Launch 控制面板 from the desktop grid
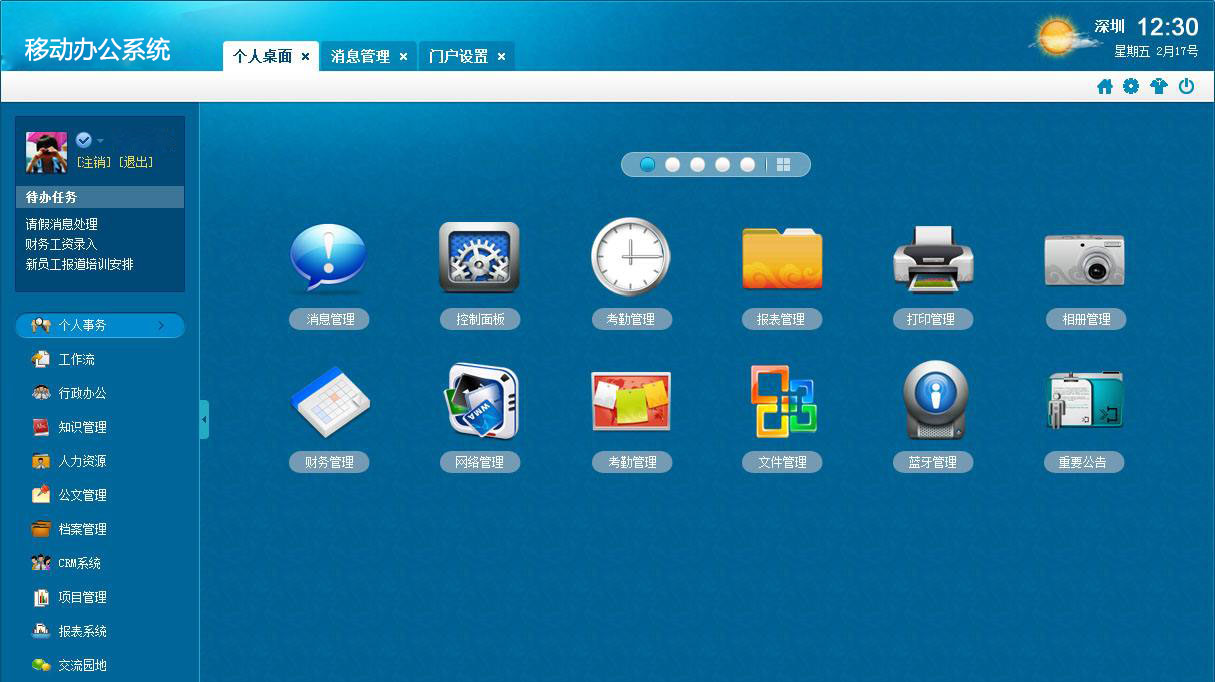1215x682 pixels. pyautogui.click(x=479, y=257)
